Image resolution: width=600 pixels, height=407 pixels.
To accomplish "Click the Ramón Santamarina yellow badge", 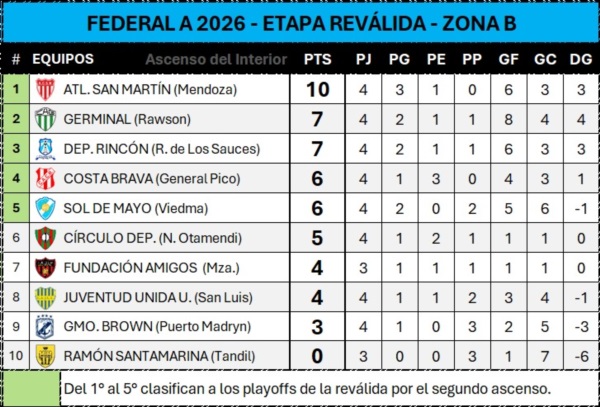I will coord(46,356).
